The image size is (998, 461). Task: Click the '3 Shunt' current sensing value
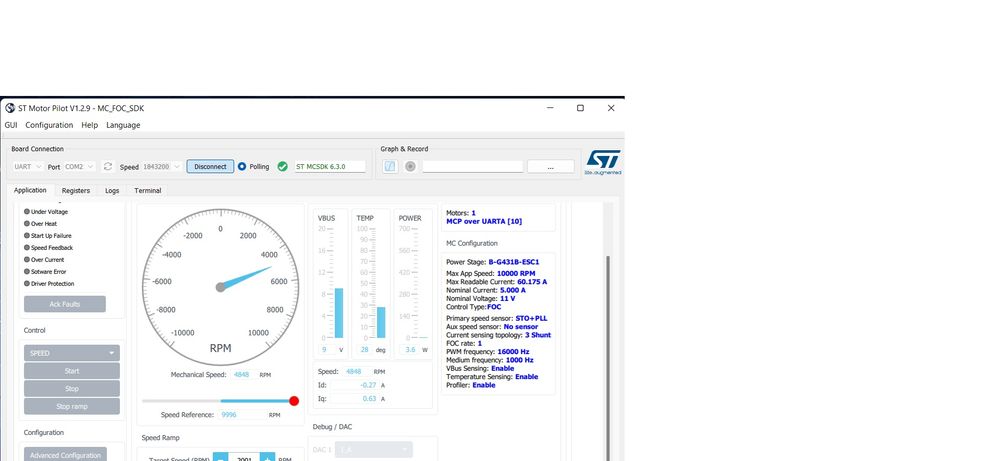click(x=538, y=335)
